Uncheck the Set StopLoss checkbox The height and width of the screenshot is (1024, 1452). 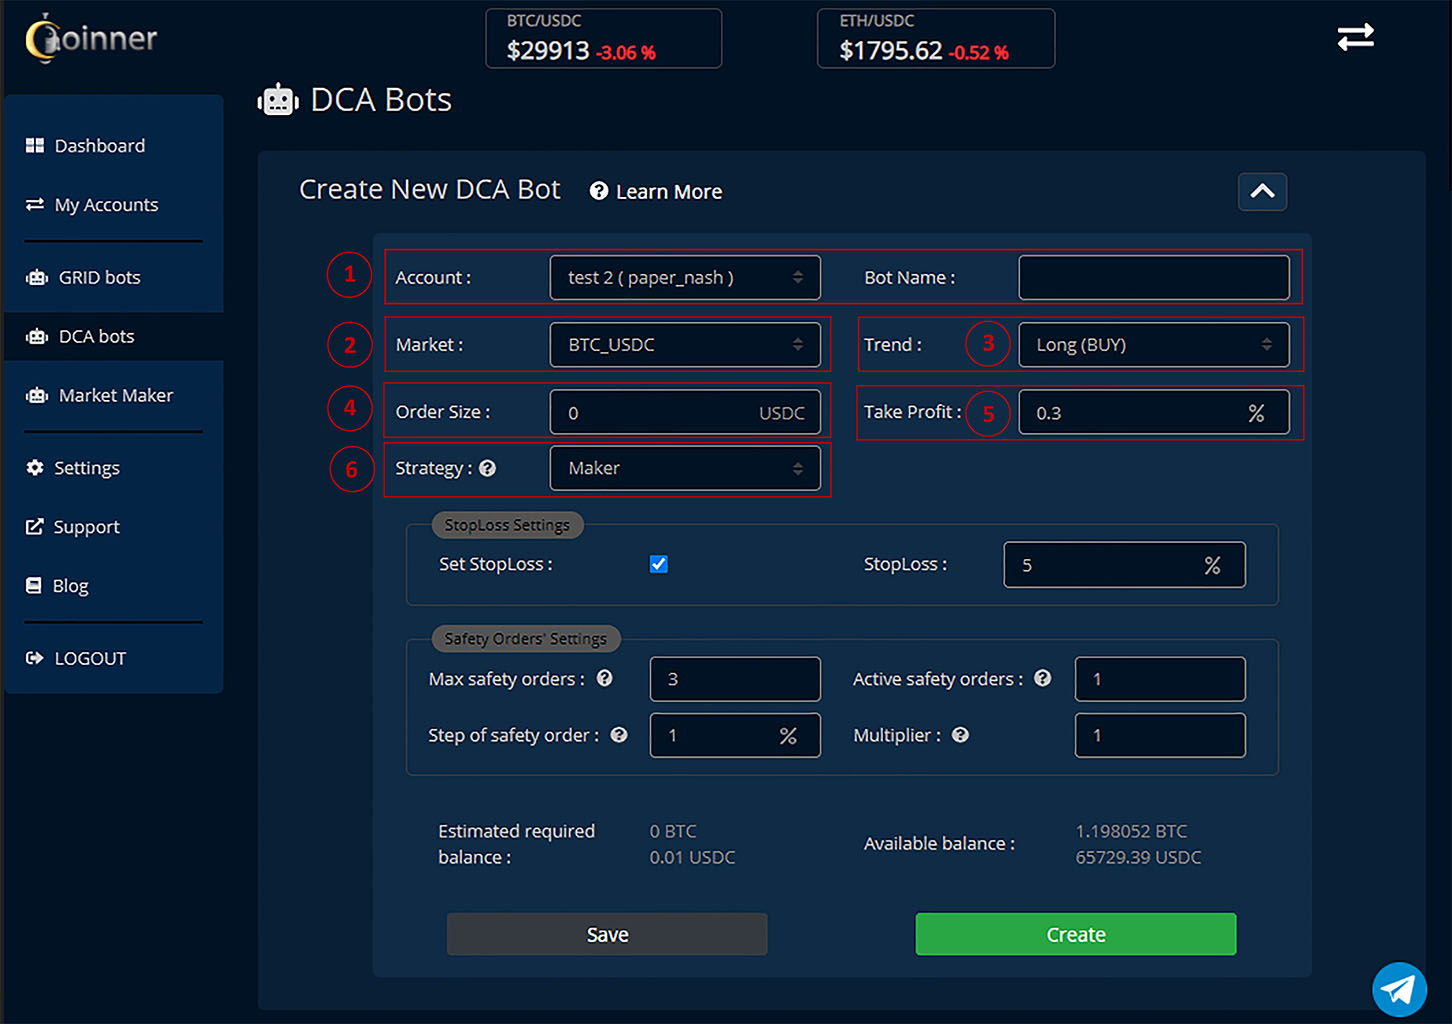(x=658, y=564)
